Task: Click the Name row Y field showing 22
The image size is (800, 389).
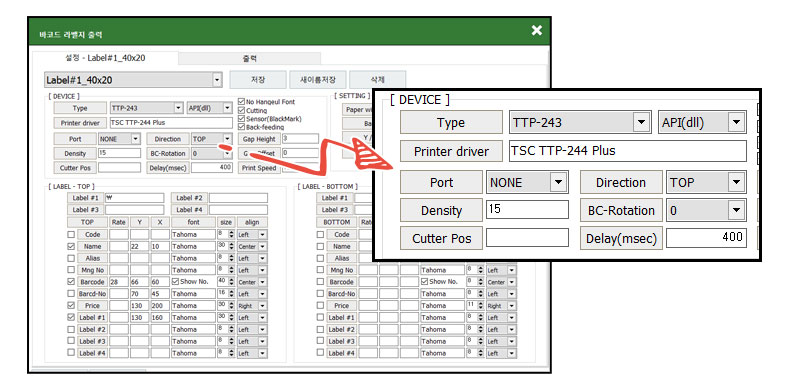Action: [x=139, y=247]
